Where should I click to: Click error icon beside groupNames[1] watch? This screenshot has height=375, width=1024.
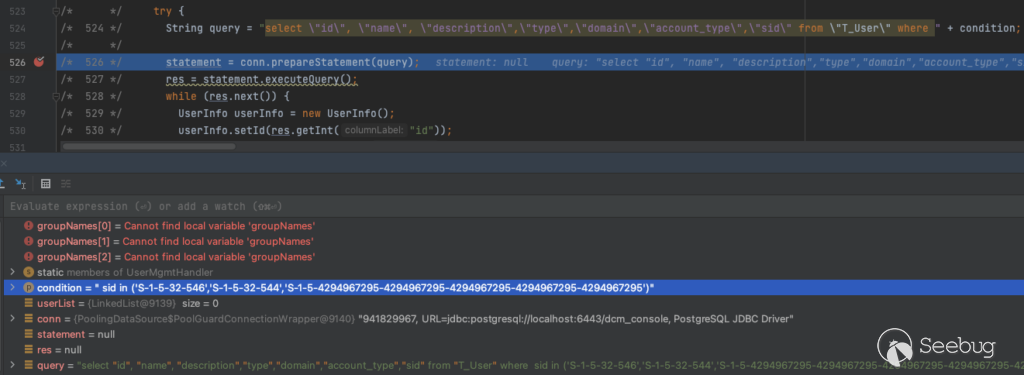(28, 241)
